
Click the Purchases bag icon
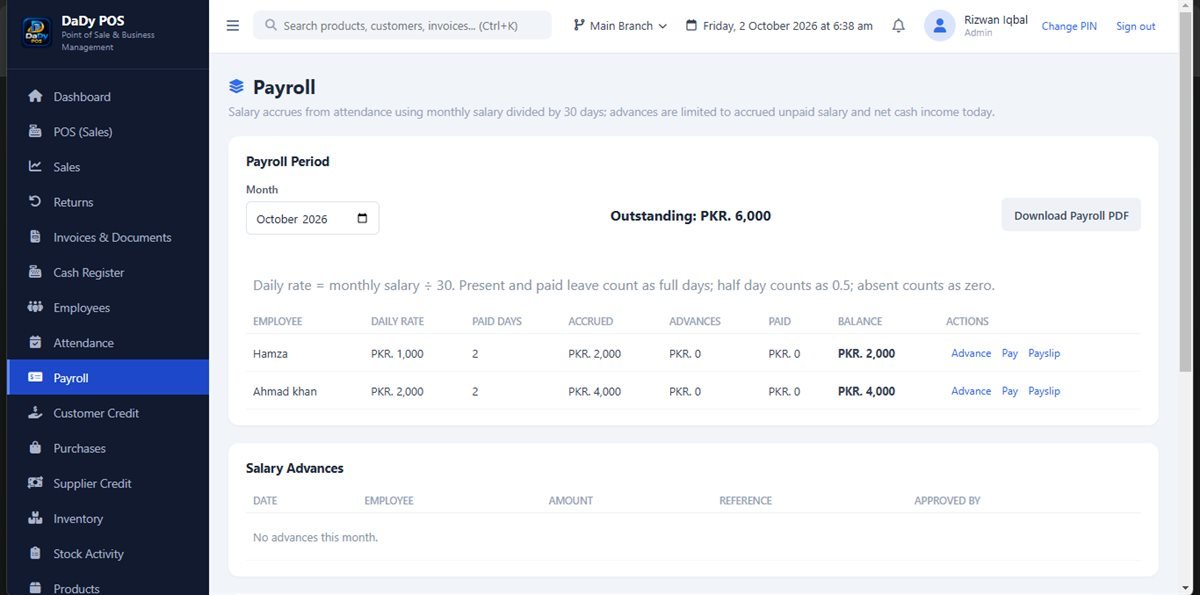pos(35,448)
